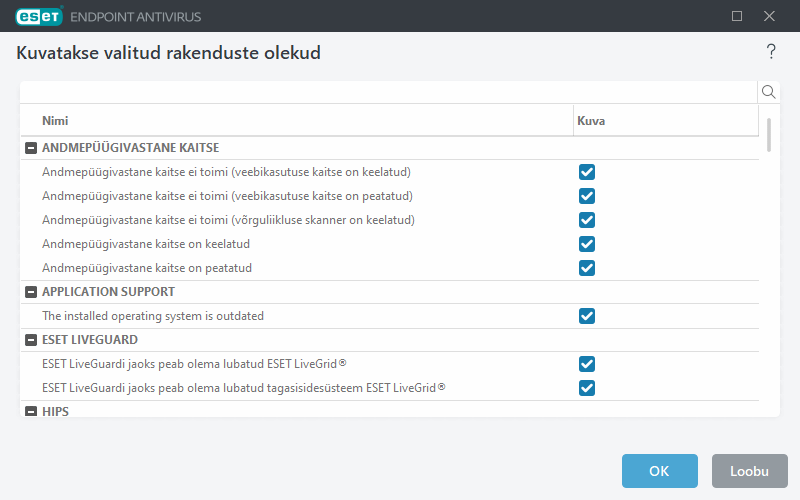The height and width of the screenshot is (500, 800).
Task: Close the dialog with the X icon
Action: pos(769,16)
